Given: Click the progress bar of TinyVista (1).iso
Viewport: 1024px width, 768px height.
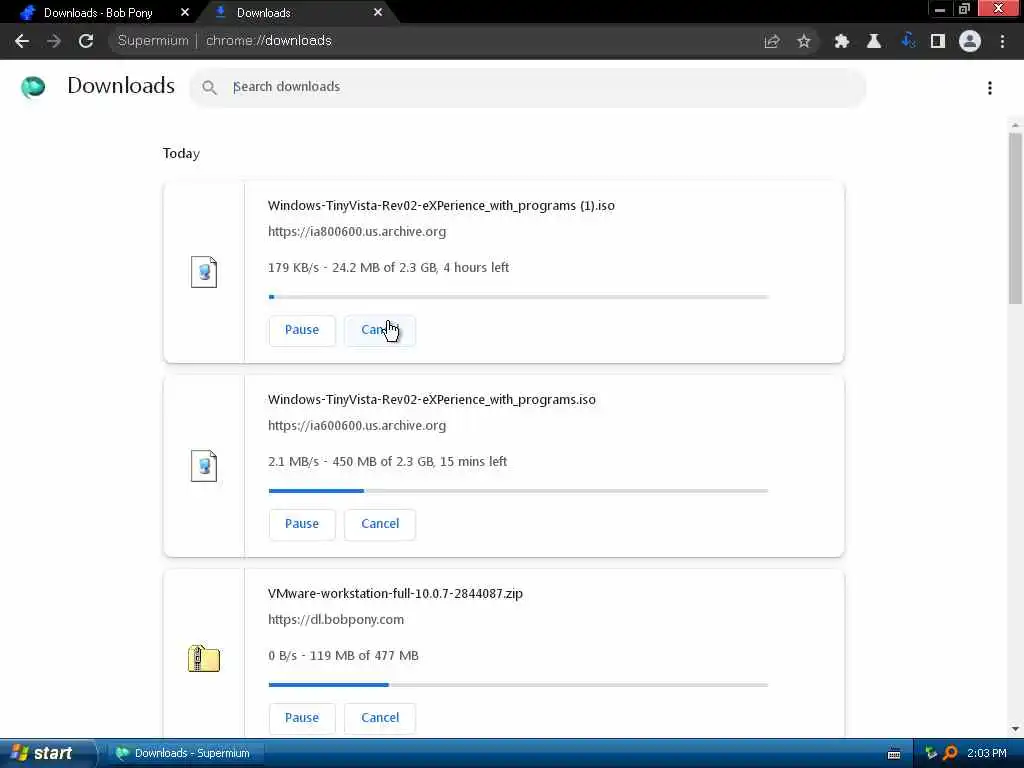Looking at the screenshot, I should tap(518, 297).
